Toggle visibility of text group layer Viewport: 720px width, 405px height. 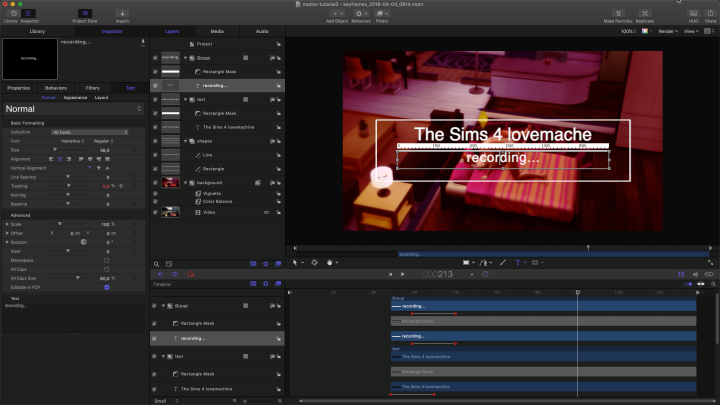pos(155,100)
